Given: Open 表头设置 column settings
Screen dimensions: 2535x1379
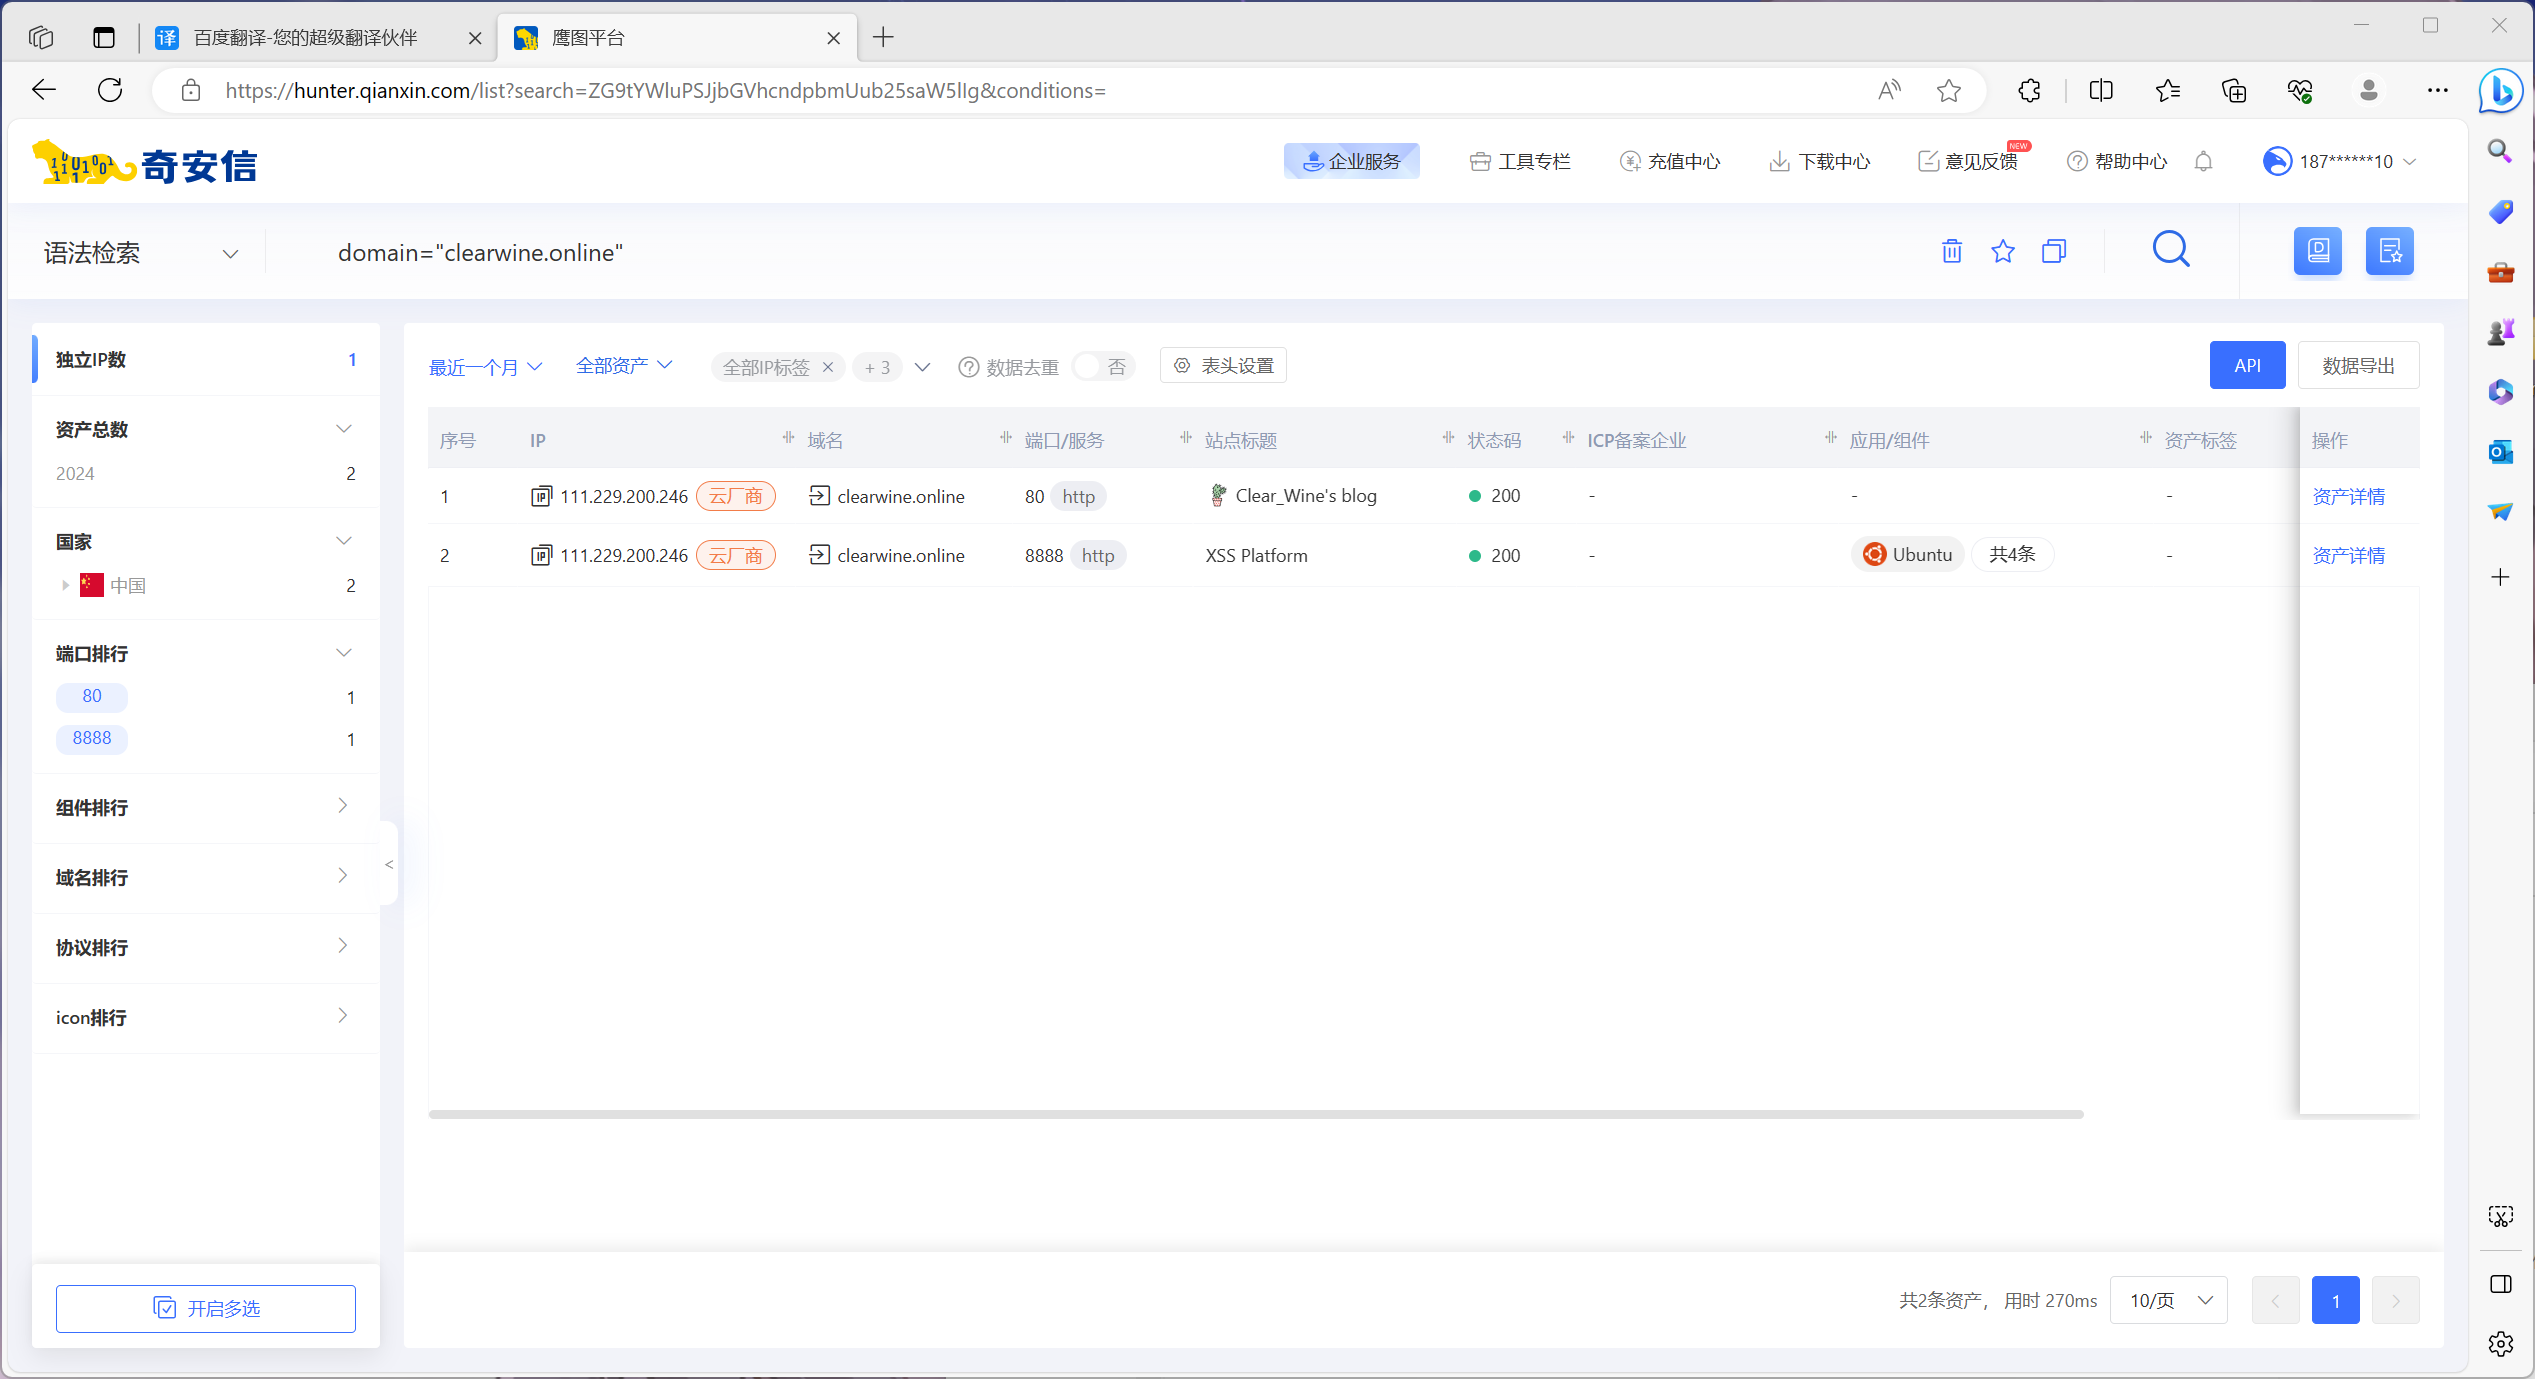Looking at the screenshot, I should pyautogui.click(x=1223, y=365).
